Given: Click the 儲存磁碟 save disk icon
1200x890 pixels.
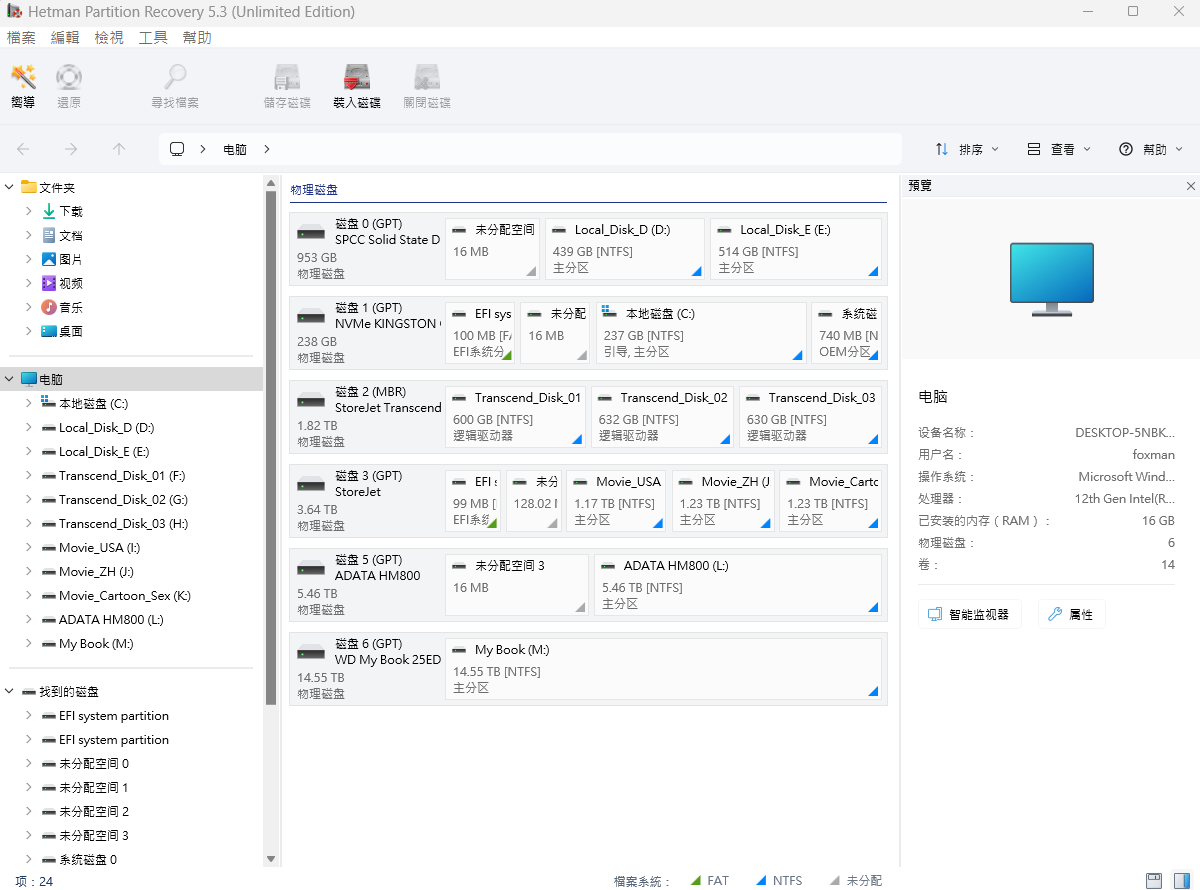Looking at the screenshot, I should point(287,87).
